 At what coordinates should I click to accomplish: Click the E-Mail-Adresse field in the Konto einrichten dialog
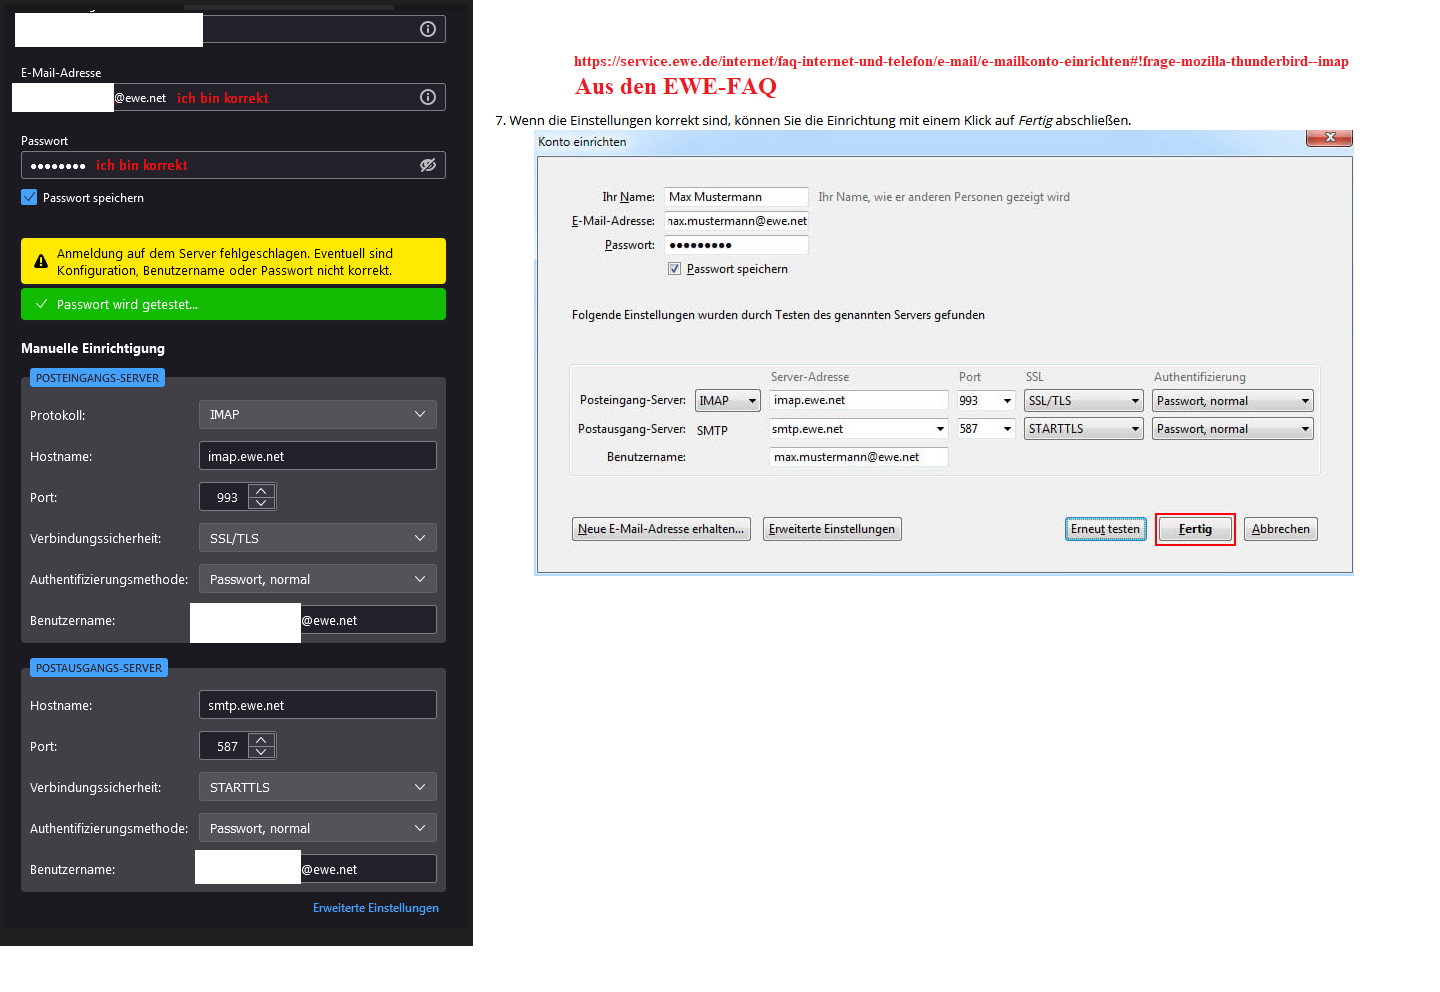[736, 221]
